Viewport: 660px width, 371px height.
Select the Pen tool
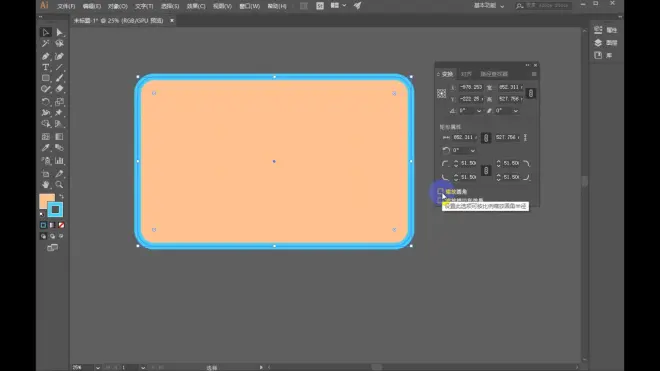point(45,56)
